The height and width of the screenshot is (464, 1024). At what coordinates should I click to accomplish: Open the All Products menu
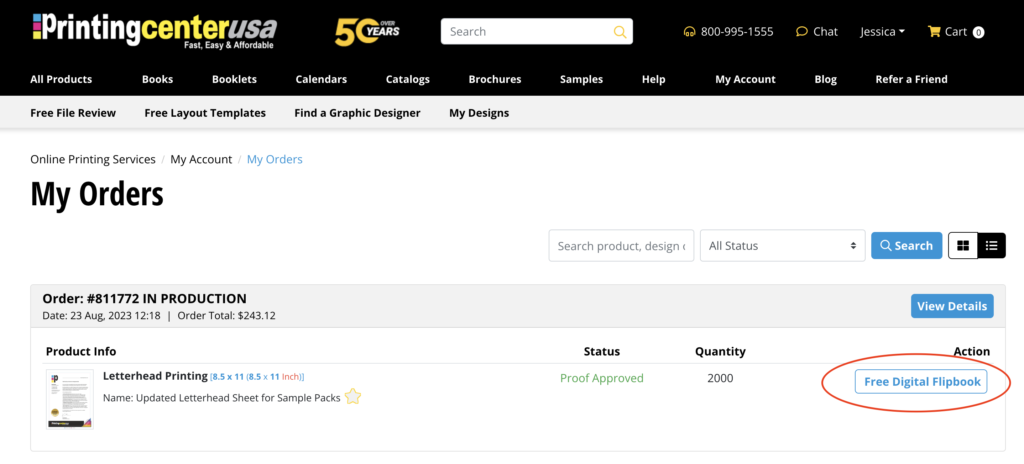61,79
